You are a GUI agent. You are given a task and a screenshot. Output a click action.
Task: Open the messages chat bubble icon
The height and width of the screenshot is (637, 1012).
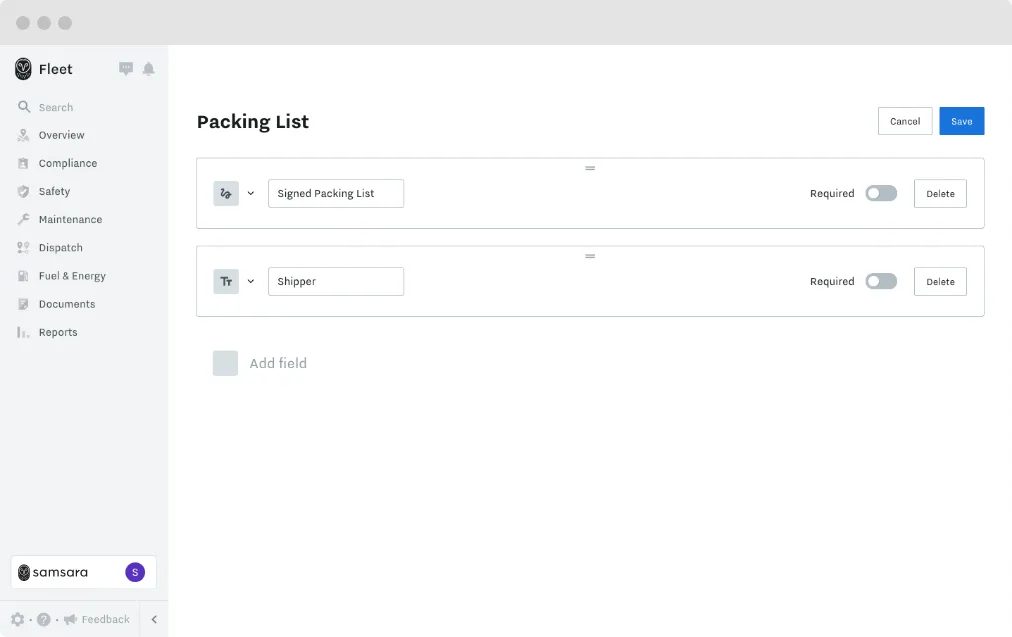[x=126, y=68]
